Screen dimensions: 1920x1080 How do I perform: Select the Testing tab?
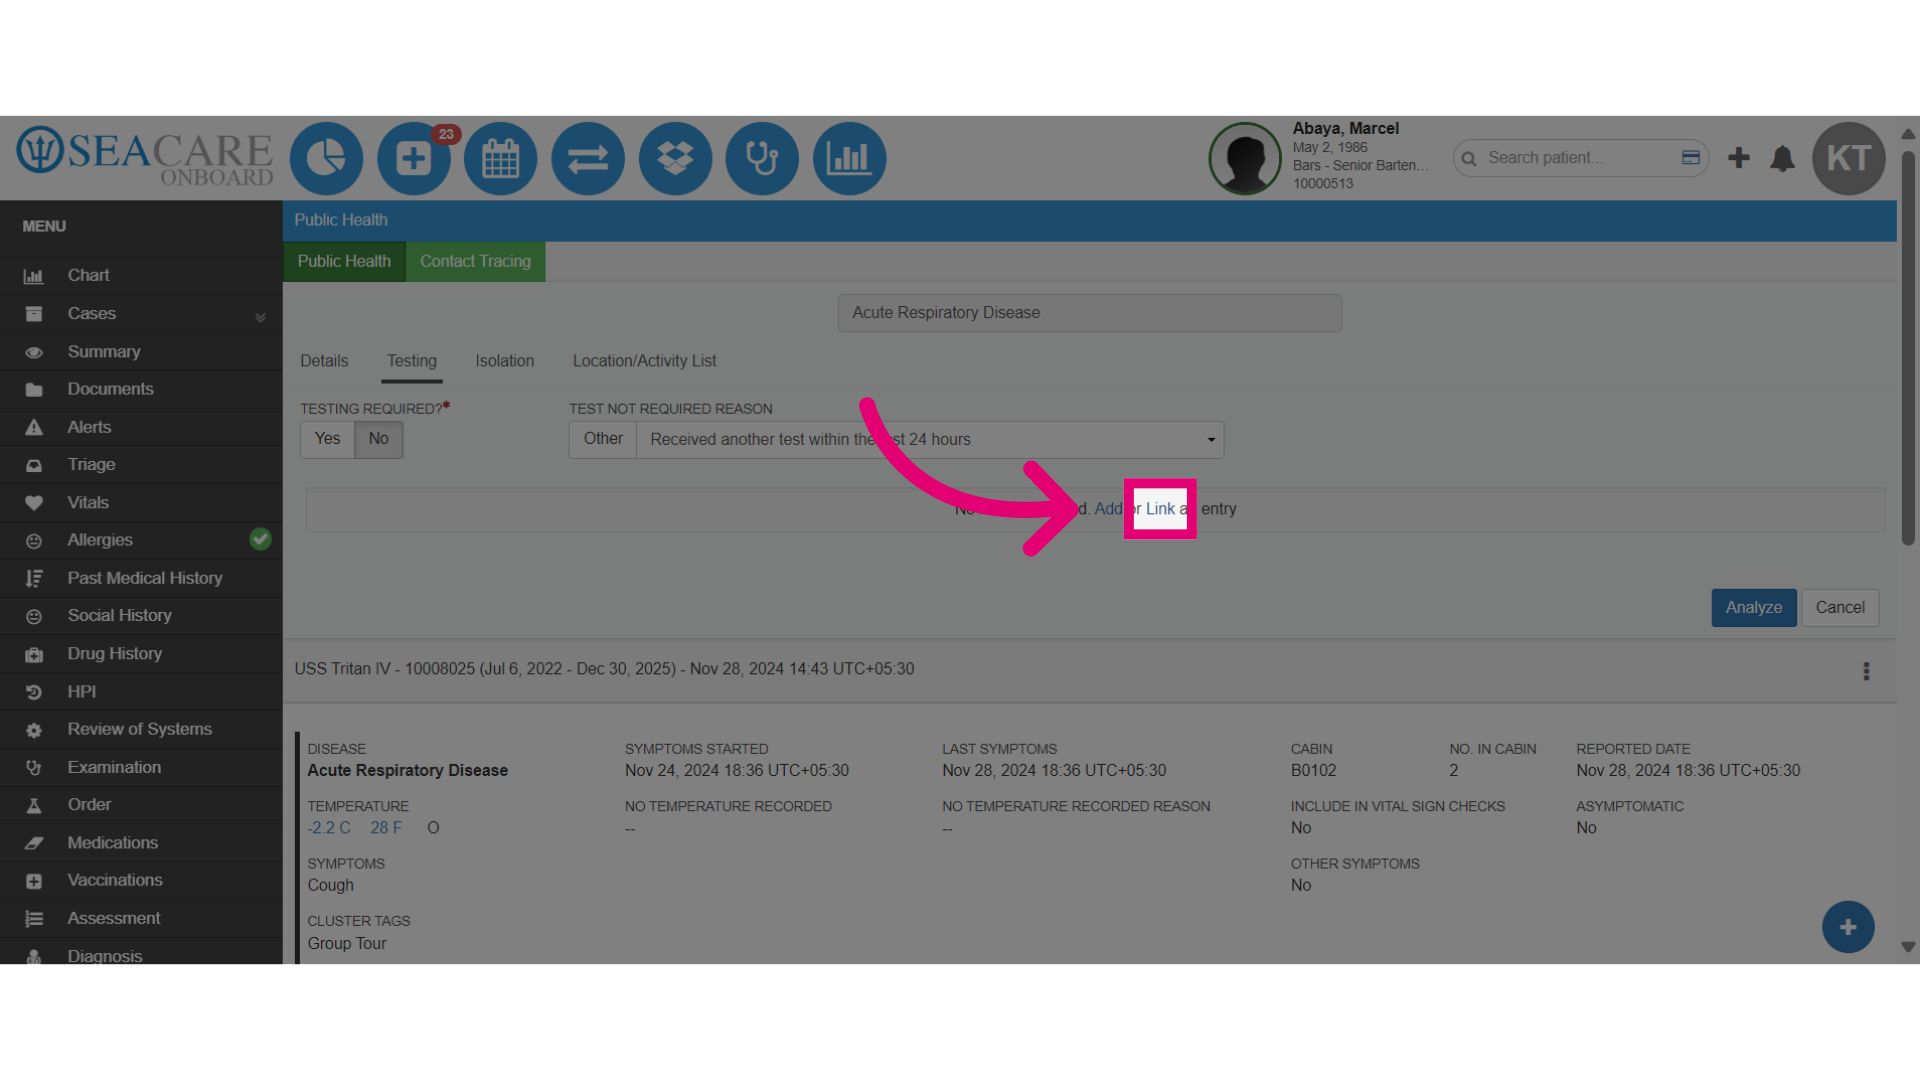click(x=412, y=361)
